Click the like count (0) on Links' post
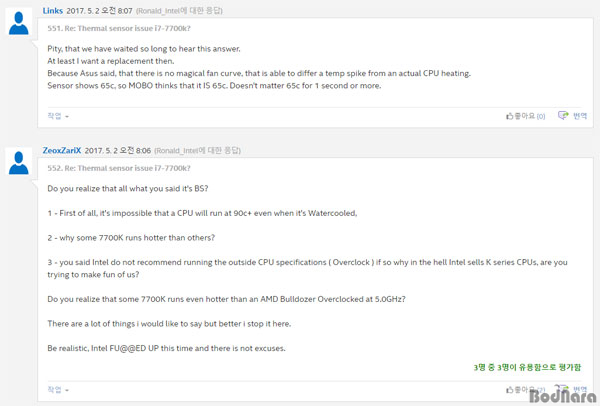The height and width of the screenshot is (406, 600). coord(541,116)
